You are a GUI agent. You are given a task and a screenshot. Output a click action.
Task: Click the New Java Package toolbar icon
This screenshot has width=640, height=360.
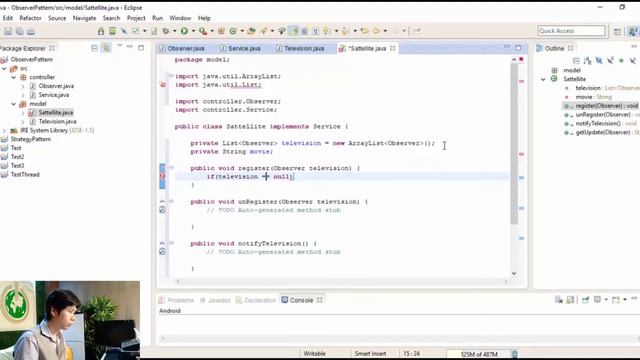coord(221,31)
